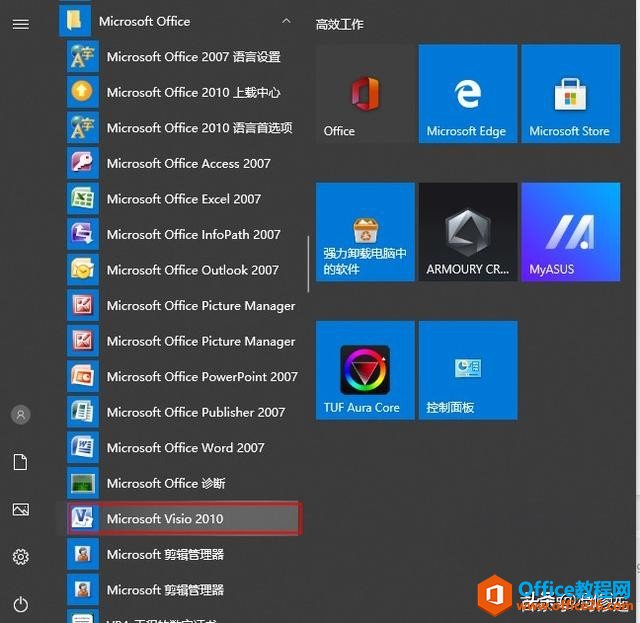This screenshot has height=623, width=640.
Task: Open the Microsoft Edge tile
Action: [x=468, y=94]
